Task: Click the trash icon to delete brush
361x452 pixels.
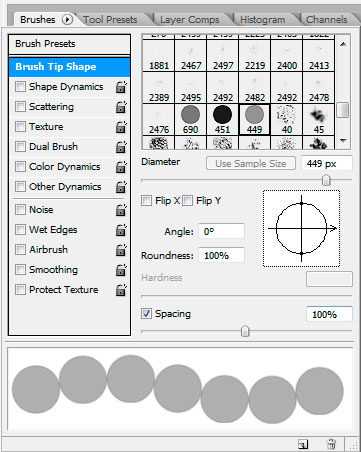Action: point(331,444)
